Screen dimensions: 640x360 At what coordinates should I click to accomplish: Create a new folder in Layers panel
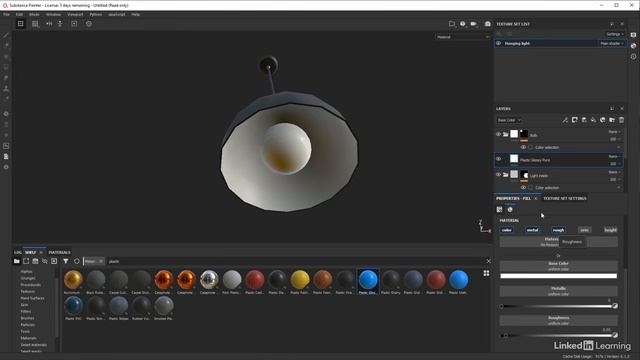point(612,120)
